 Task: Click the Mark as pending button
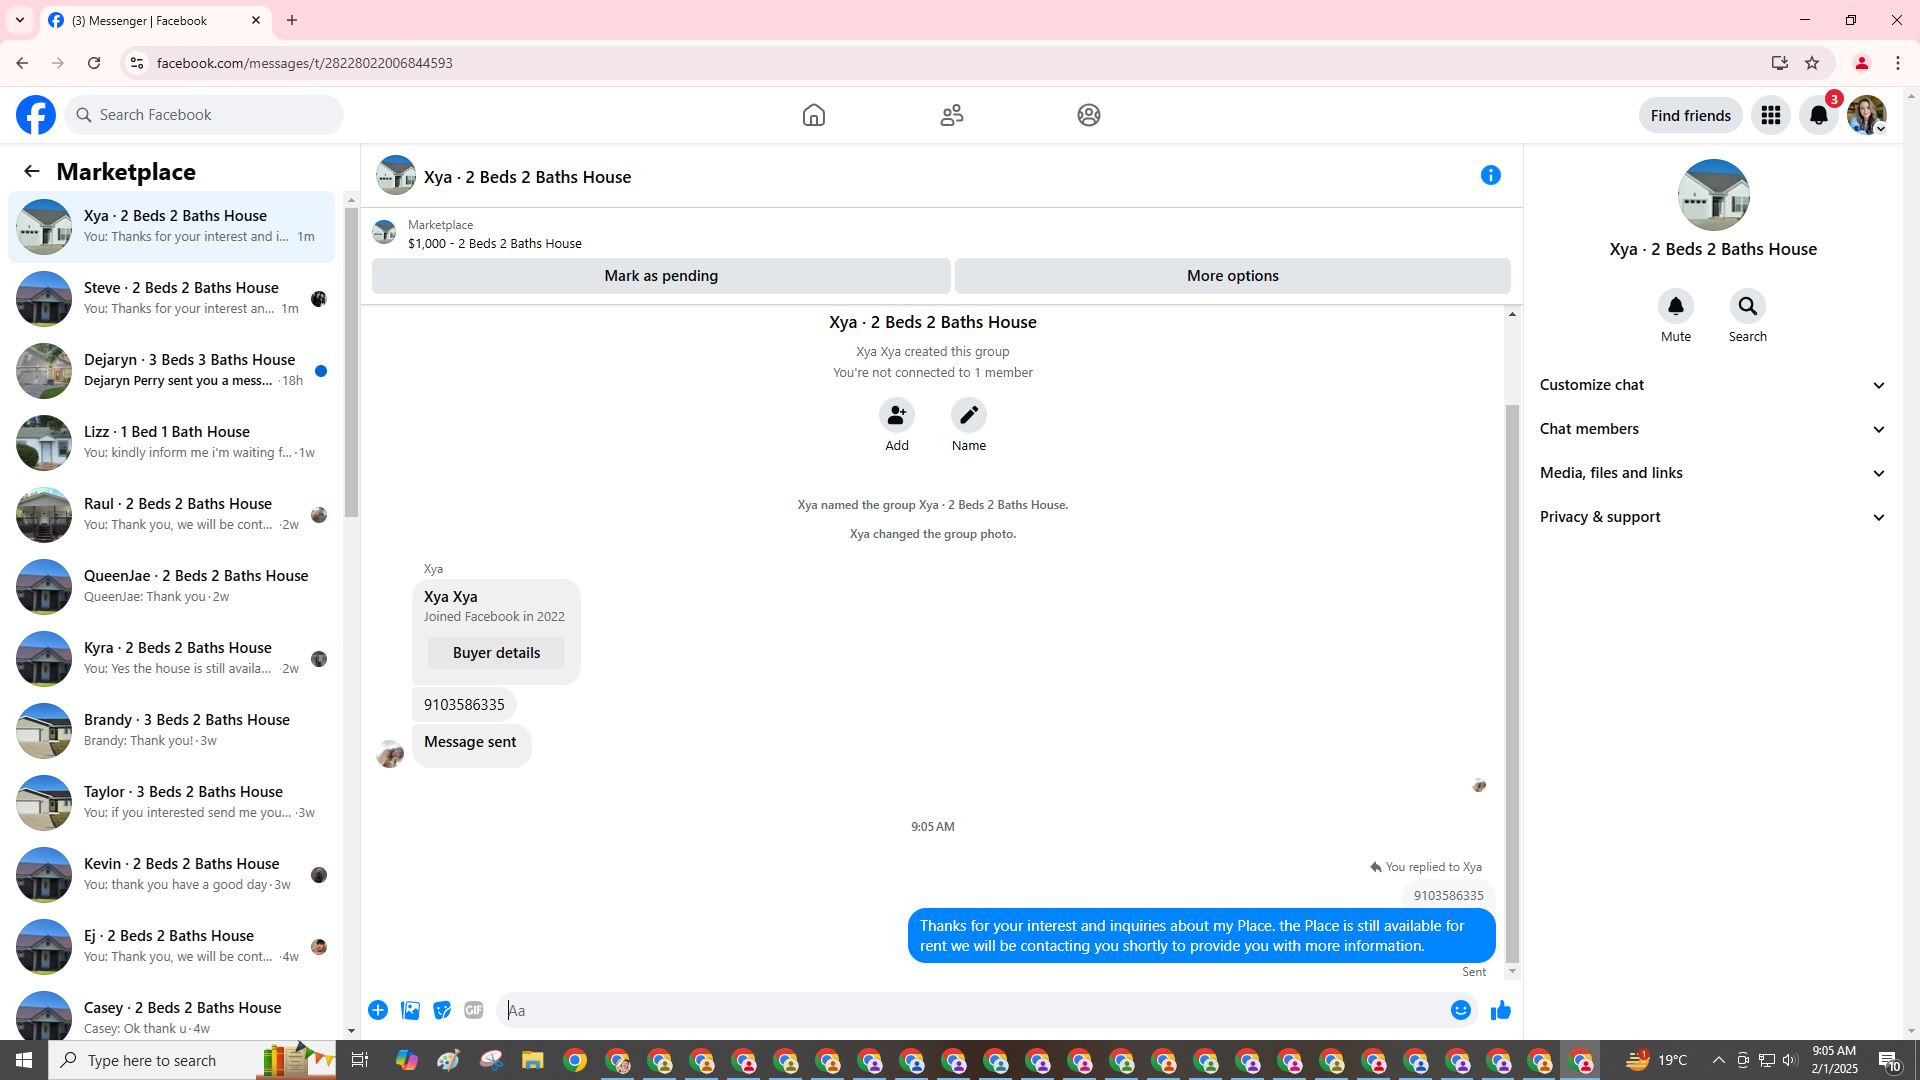click(x=660, y=276)
